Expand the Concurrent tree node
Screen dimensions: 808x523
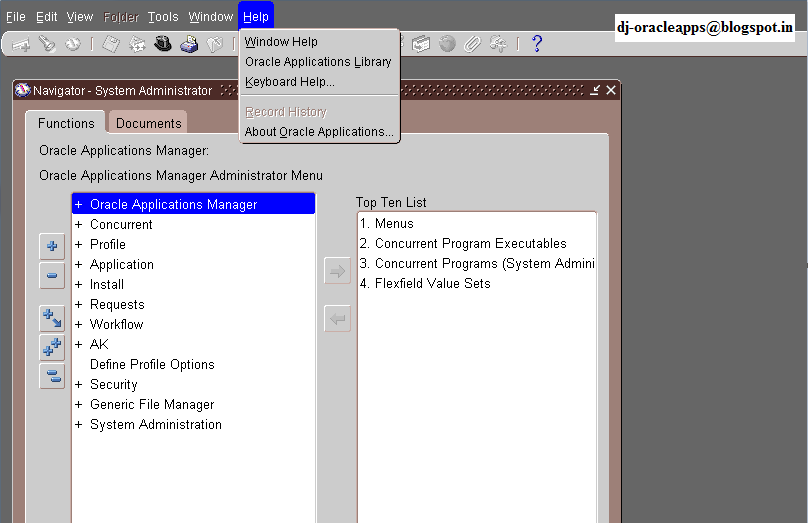point(78,225)
